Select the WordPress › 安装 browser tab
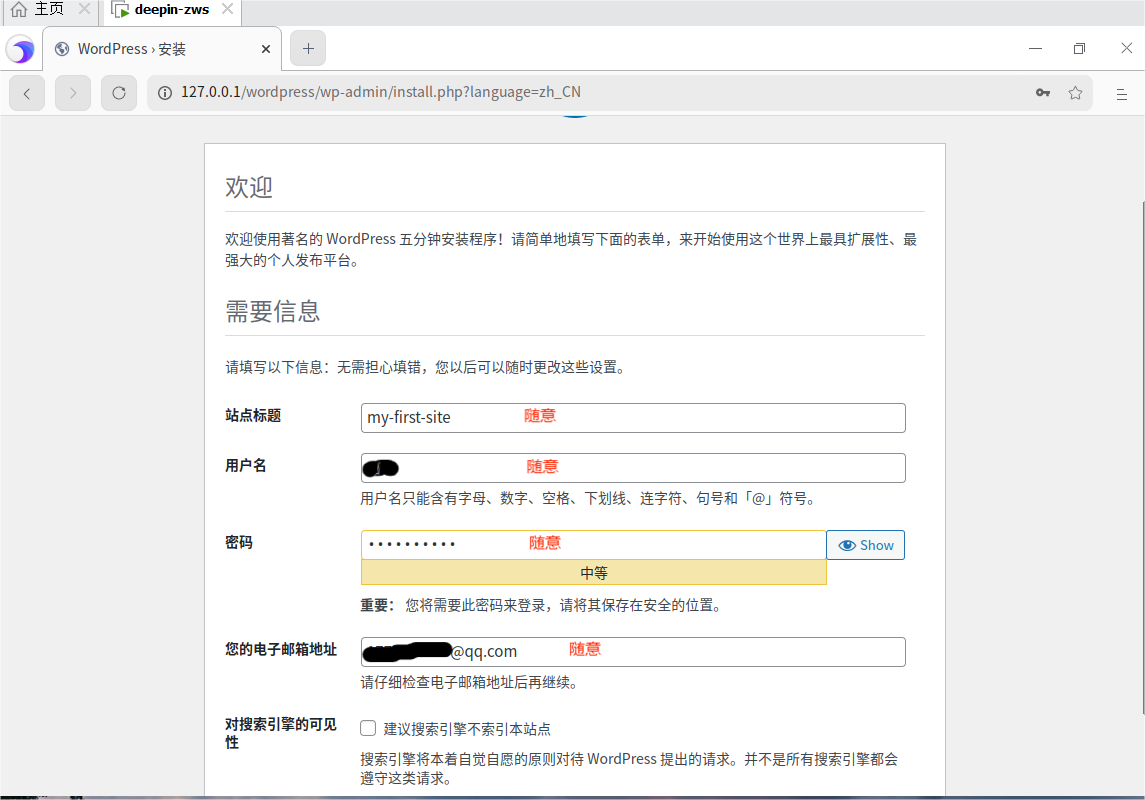Viewport: 1145px width, 800px height. coord(150,47)
